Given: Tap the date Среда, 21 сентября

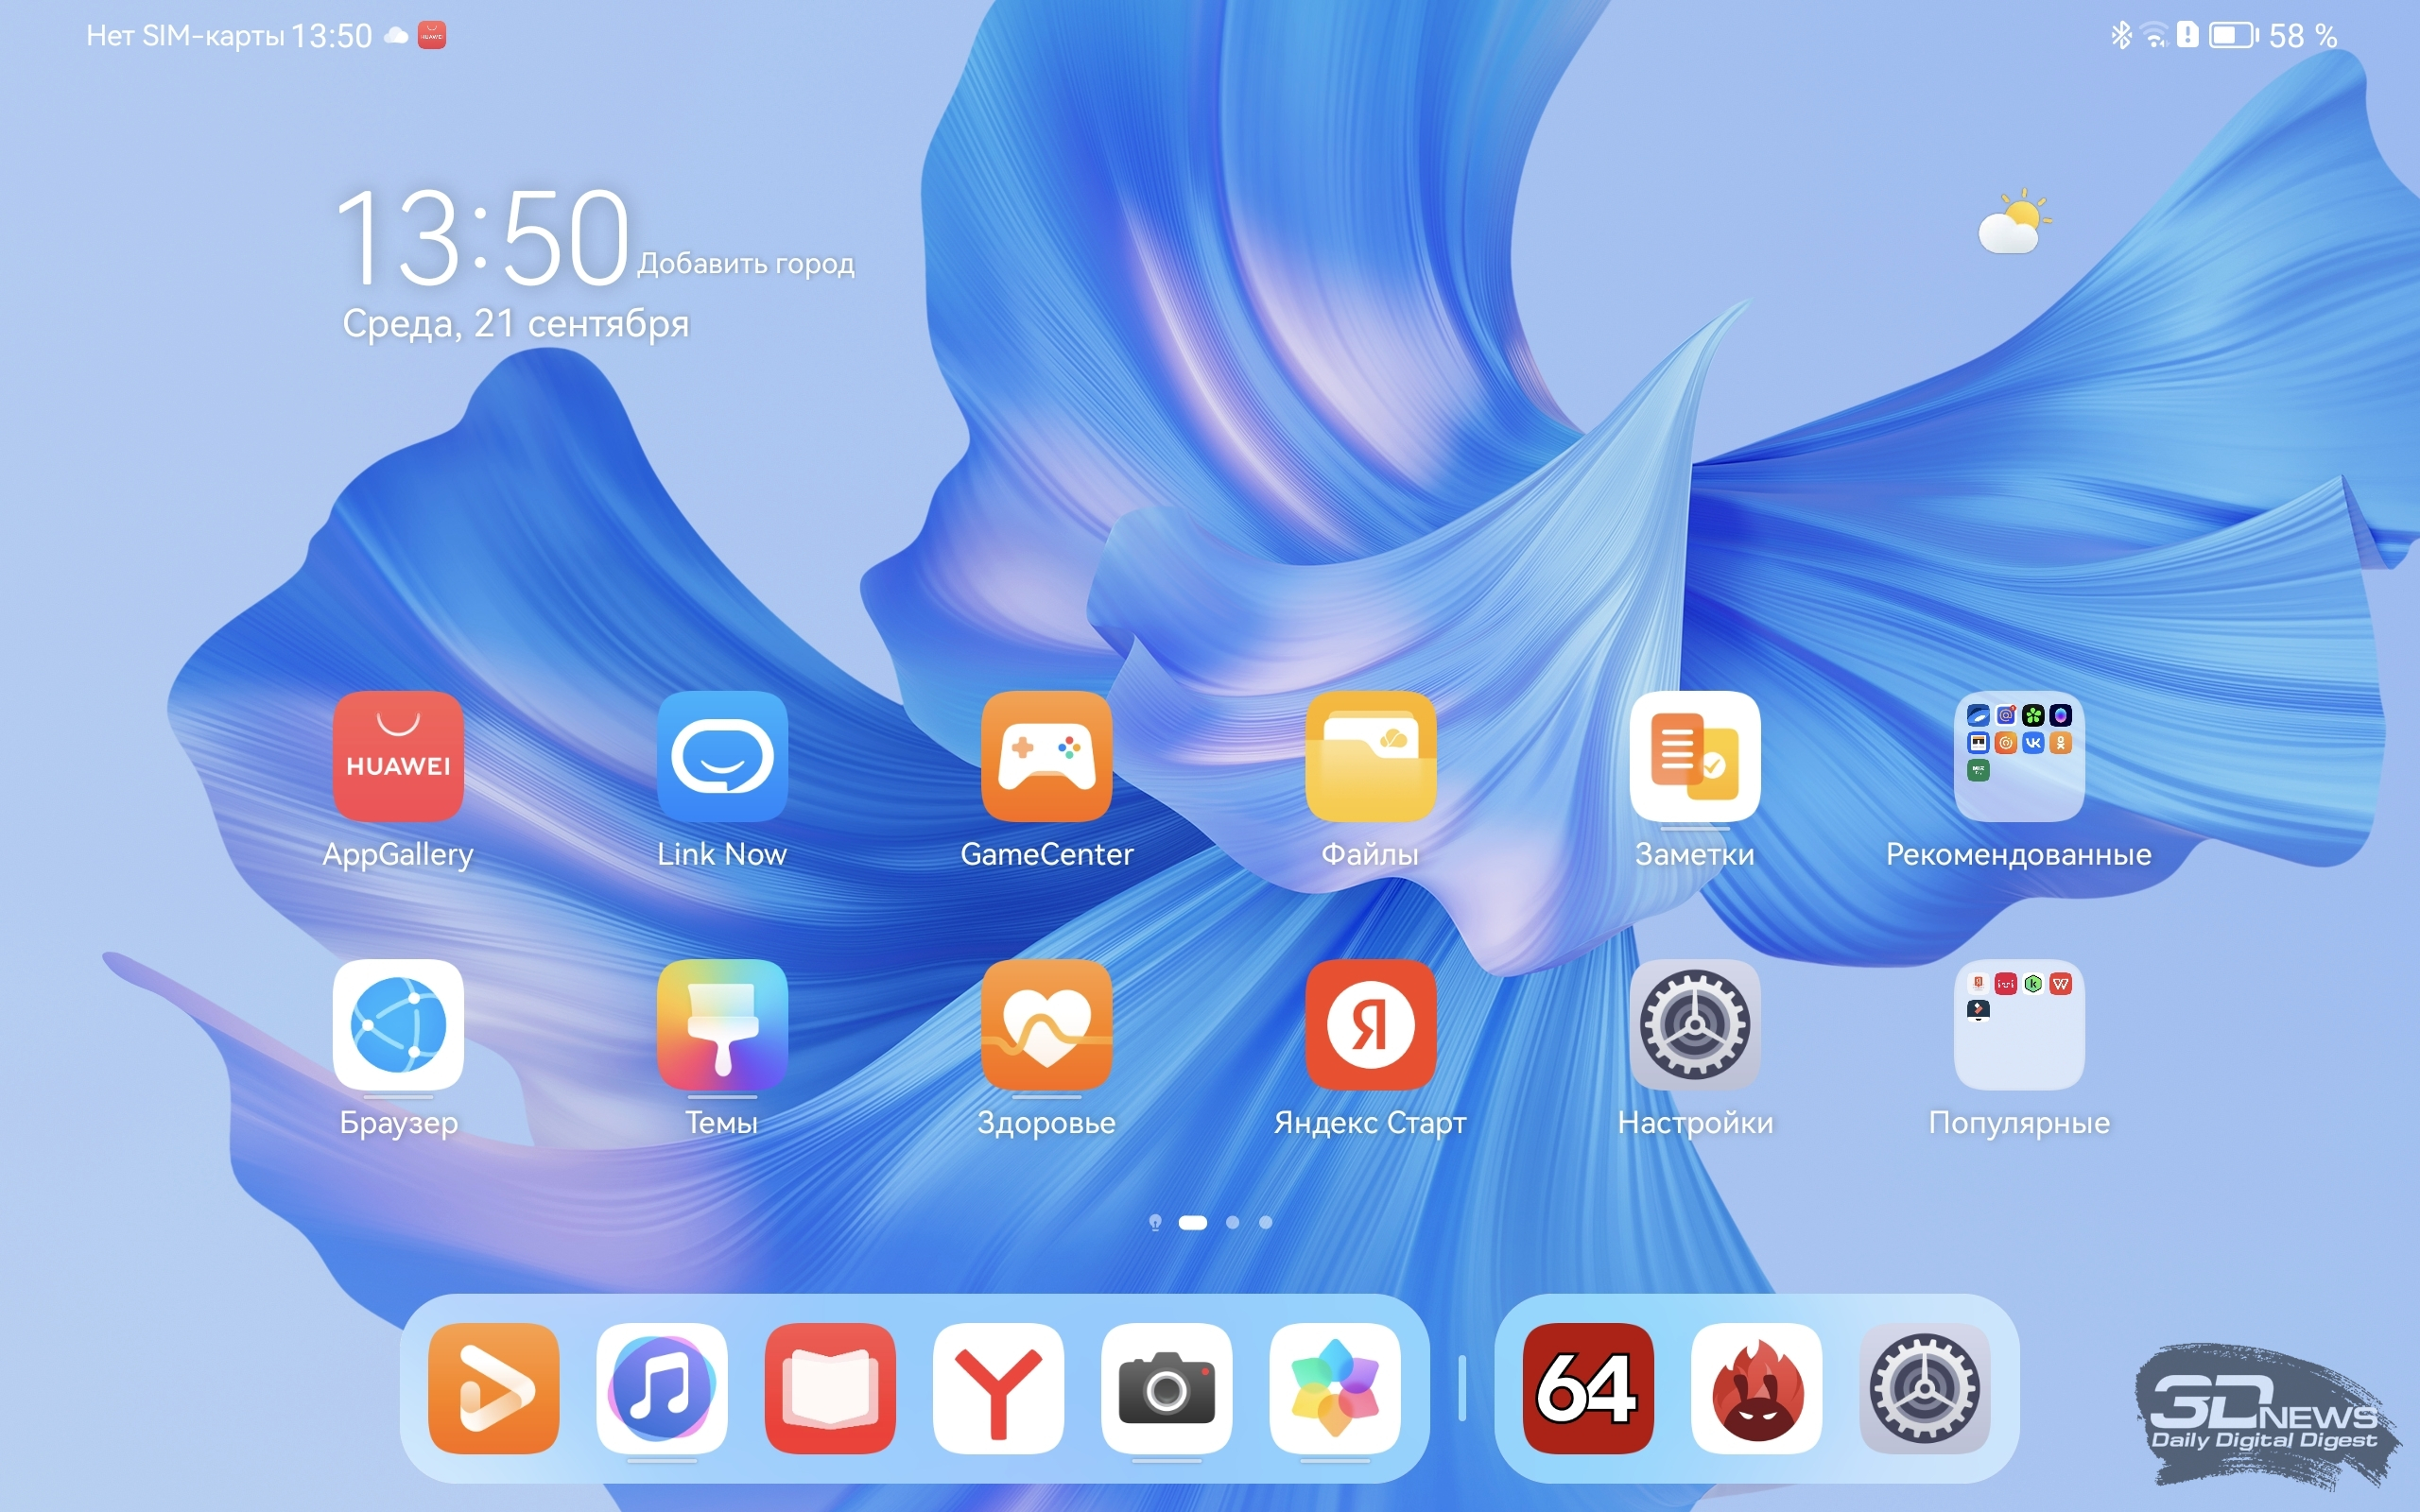Looking at the screenshot, I should coord(515,323).
